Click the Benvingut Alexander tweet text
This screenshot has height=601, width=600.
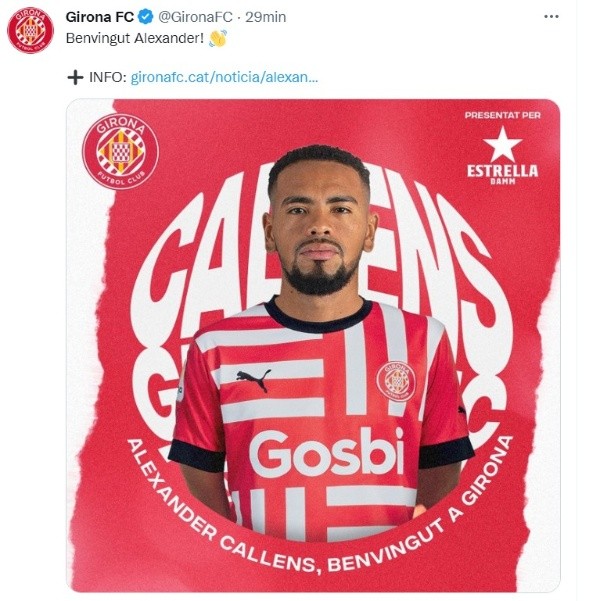pyautogui.click(x=135, y=38)
